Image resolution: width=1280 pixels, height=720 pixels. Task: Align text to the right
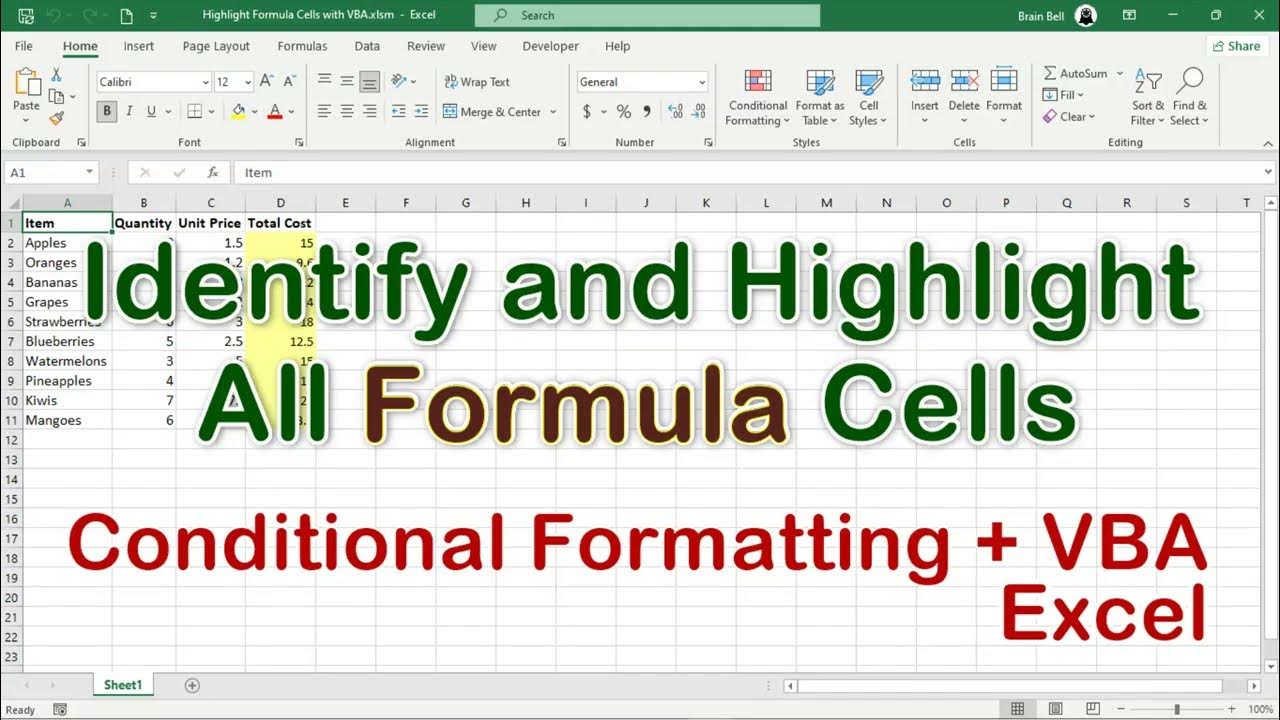point(369,112)
